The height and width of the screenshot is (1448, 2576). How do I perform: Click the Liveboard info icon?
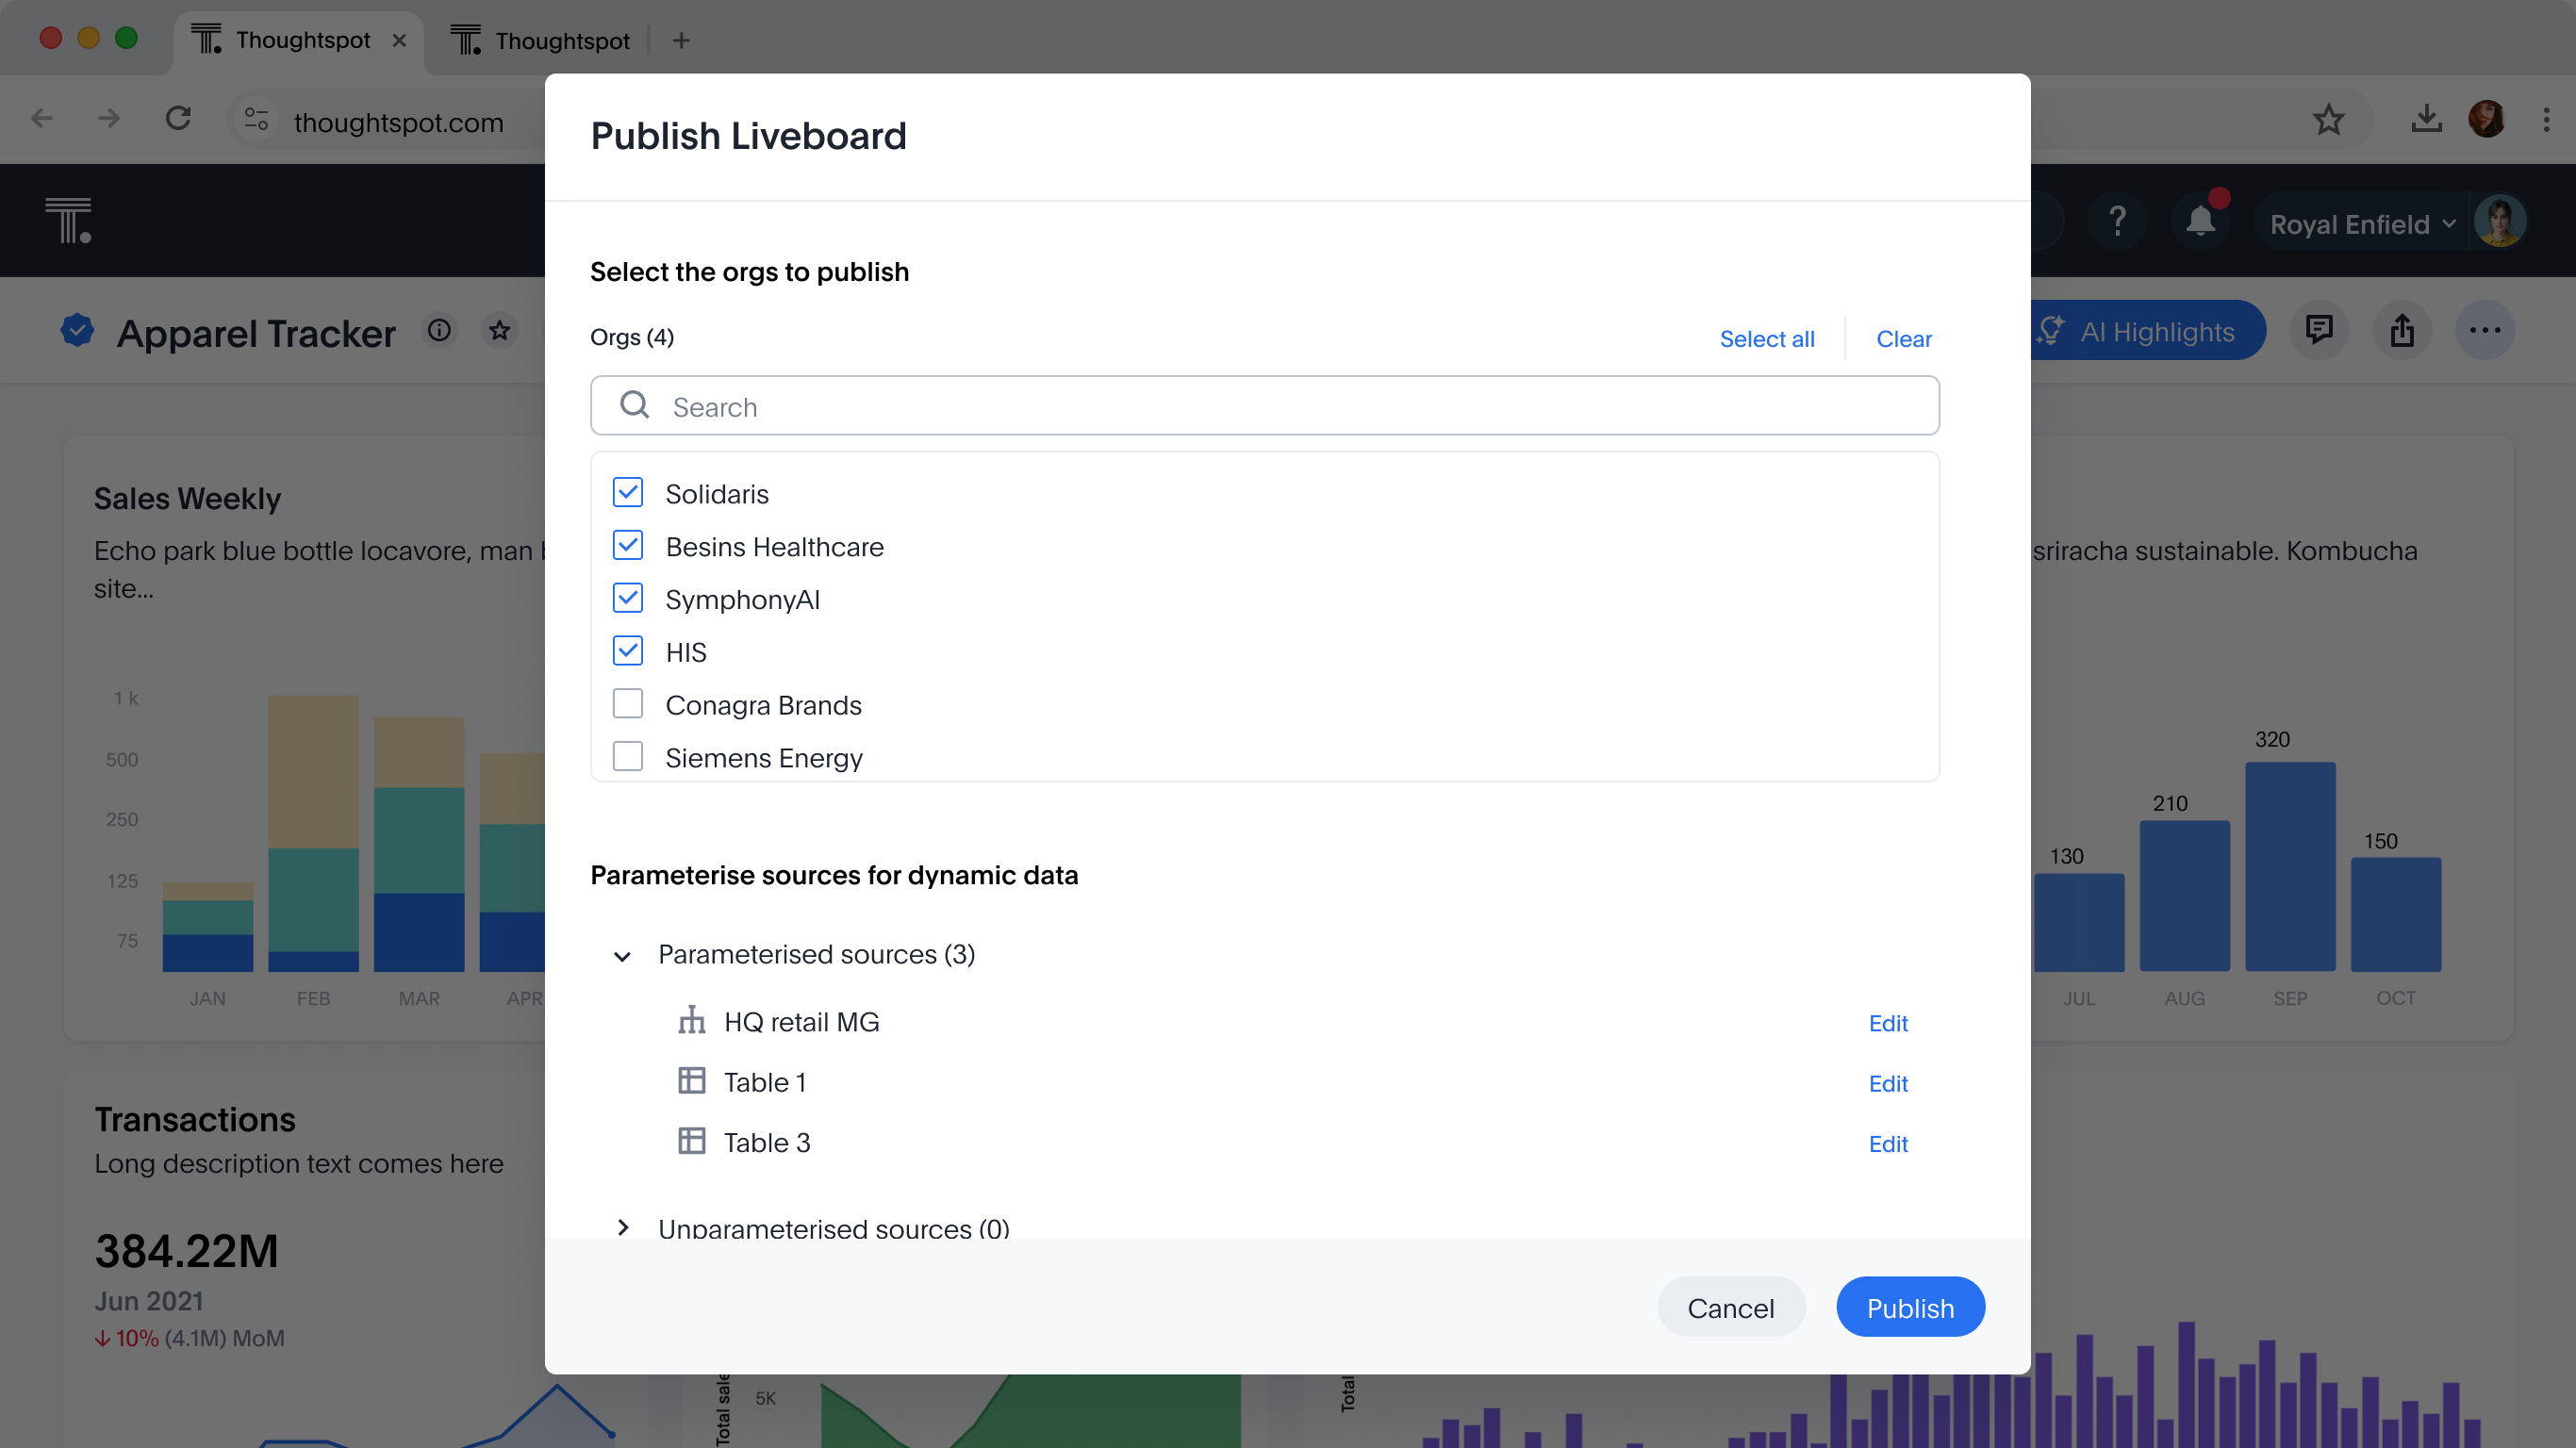click(439, 330)
